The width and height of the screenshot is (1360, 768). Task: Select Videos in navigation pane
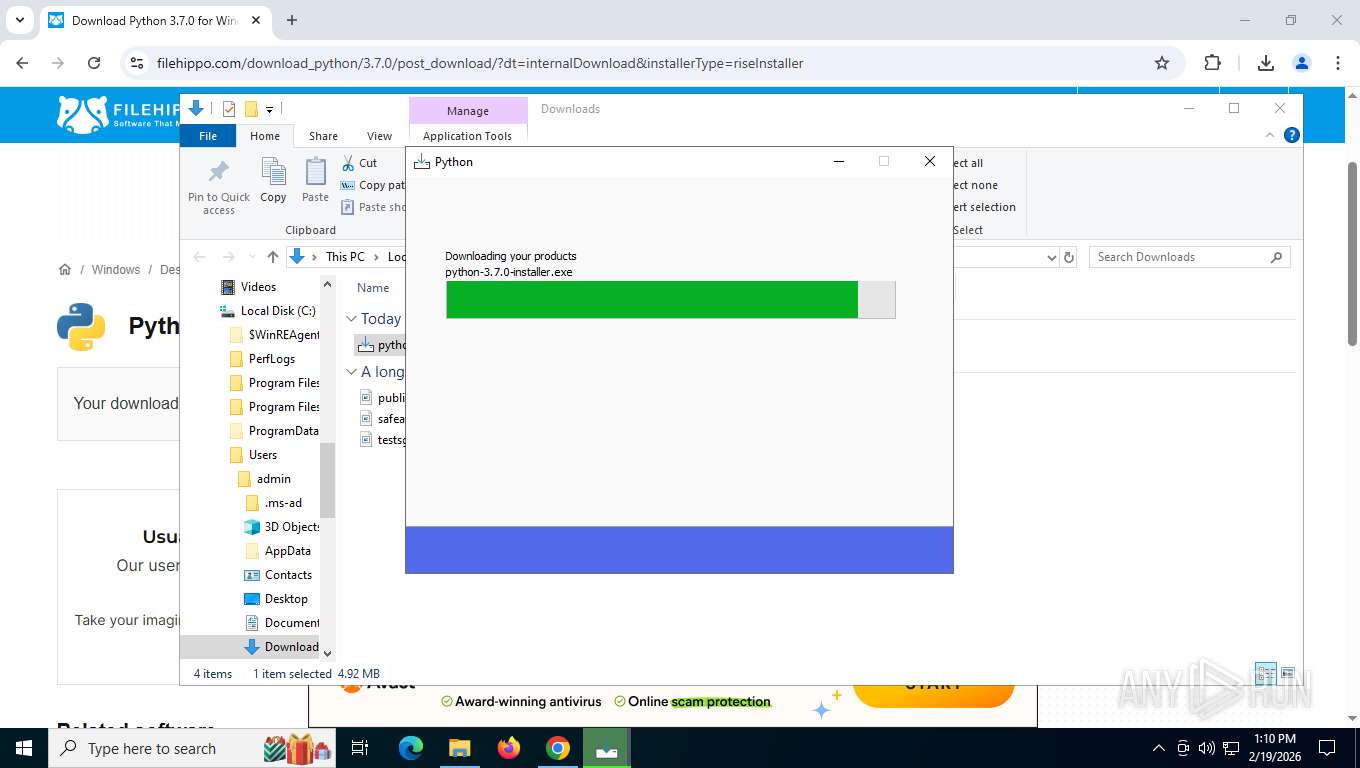[x=258, y=287]
